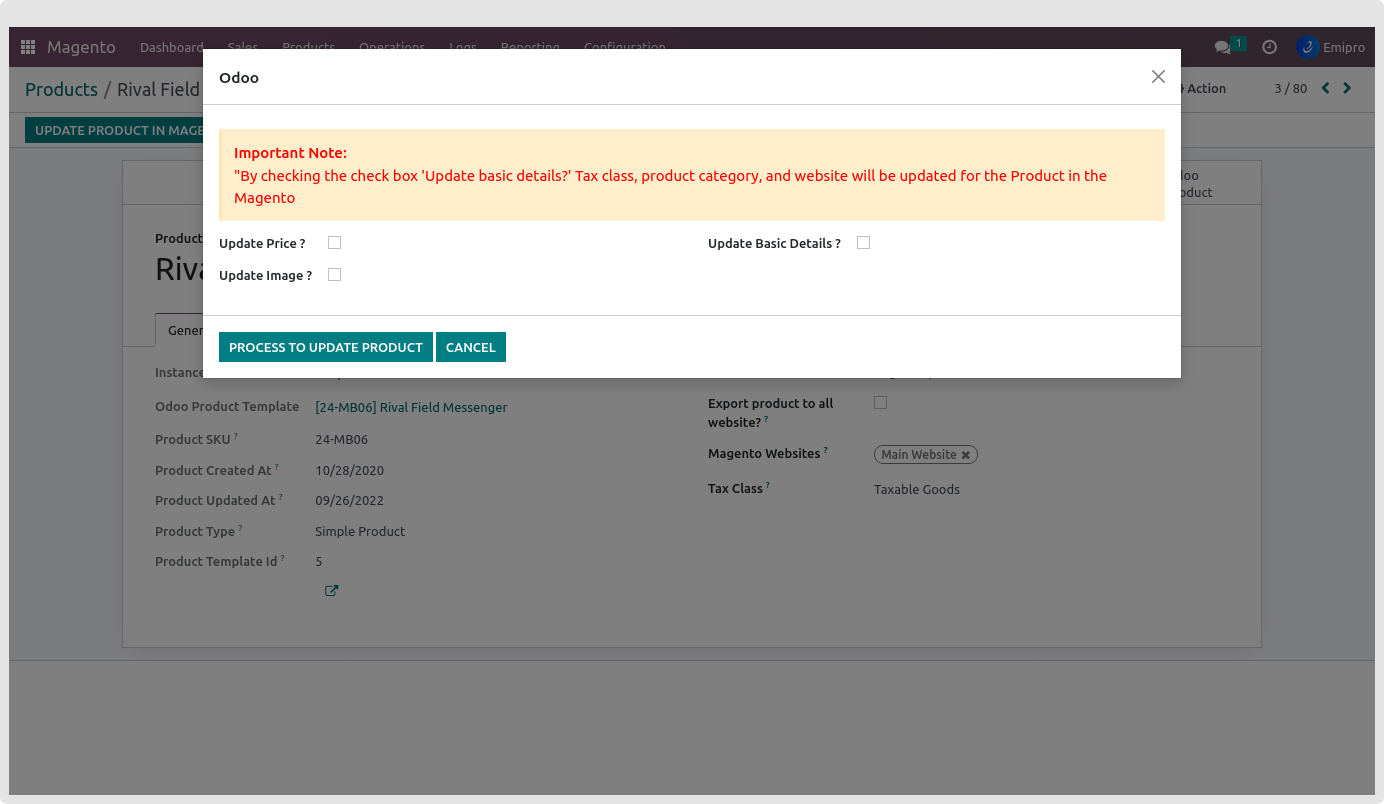Open the Configuration menu

624,47
